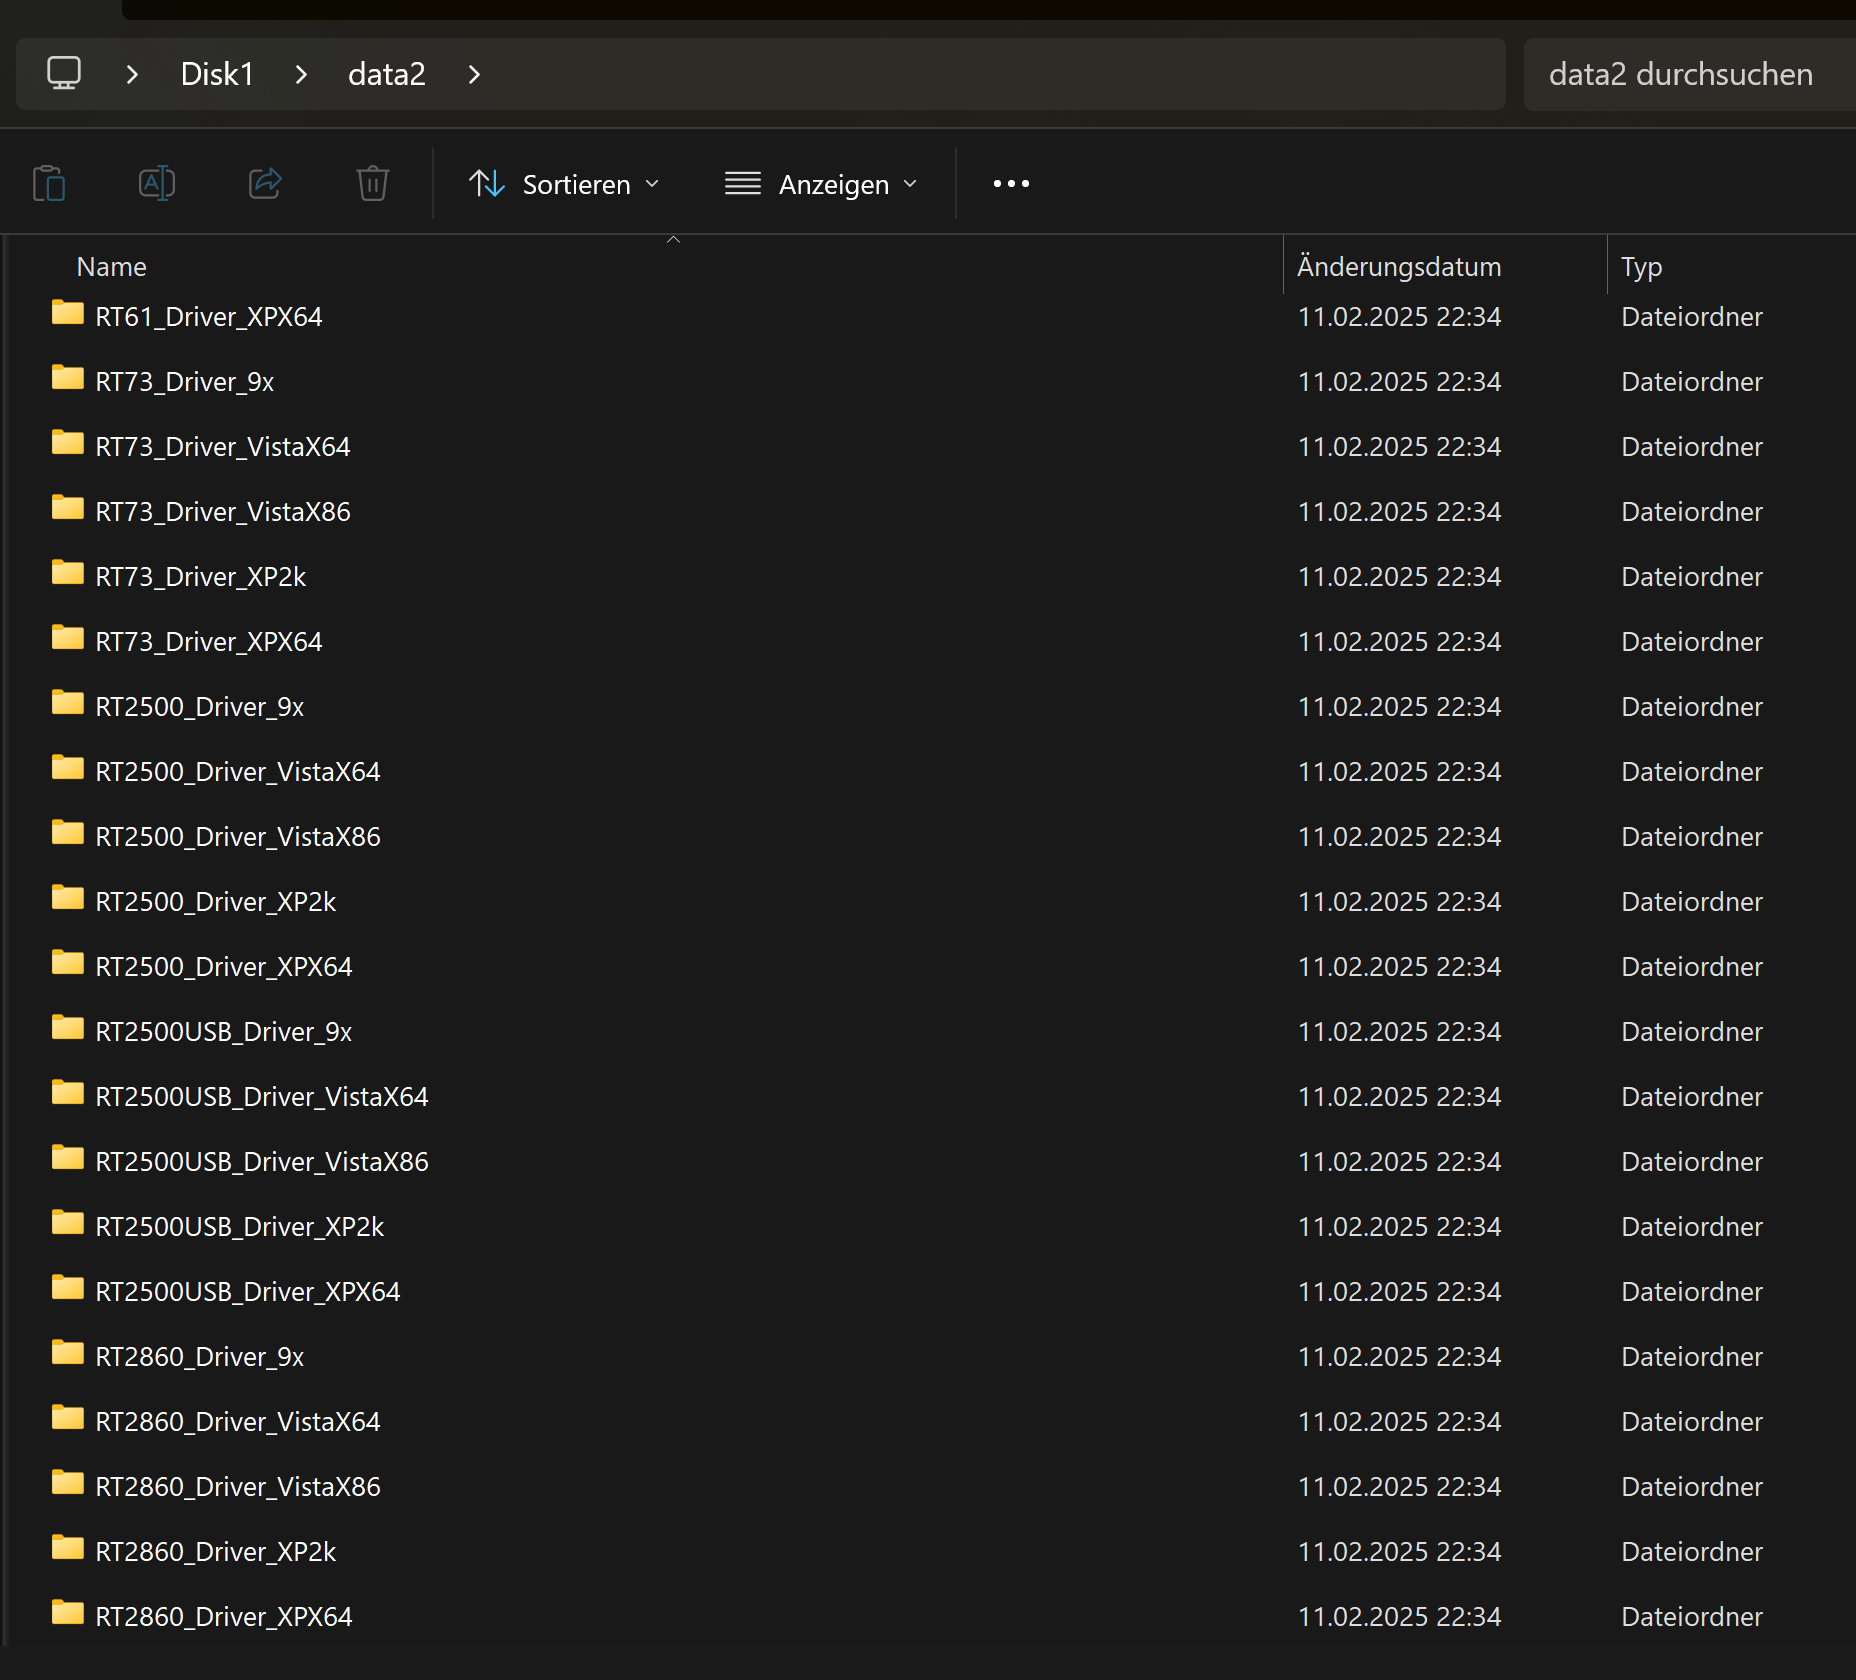Viewport: 1856px width, 1680px height.
Task: Select the RT73_Driver_XP2k folder icon
Action: pos(68,573)
